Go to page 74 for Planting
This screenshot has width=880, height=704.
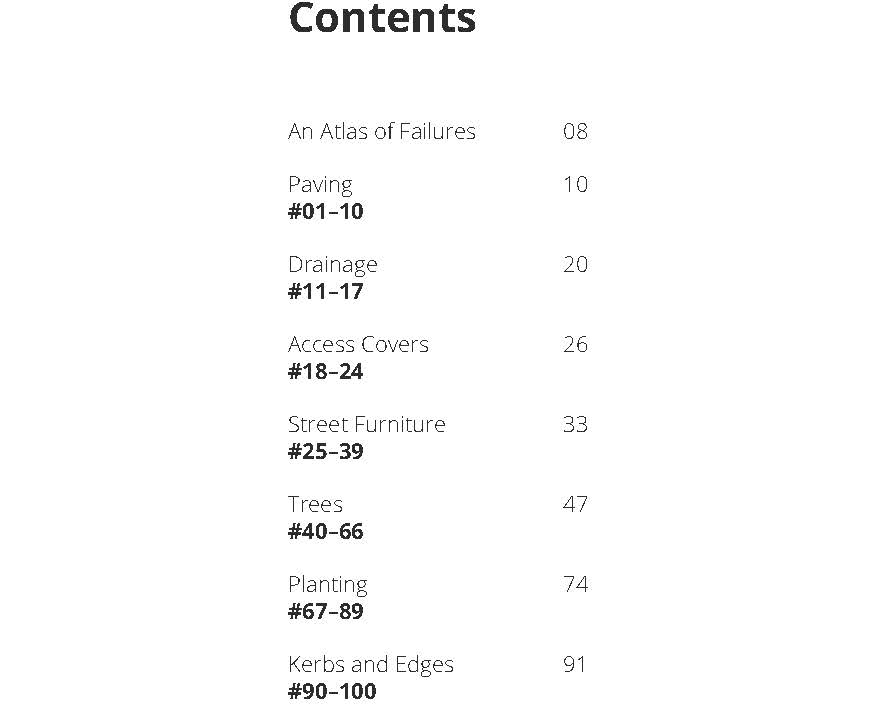575,584
